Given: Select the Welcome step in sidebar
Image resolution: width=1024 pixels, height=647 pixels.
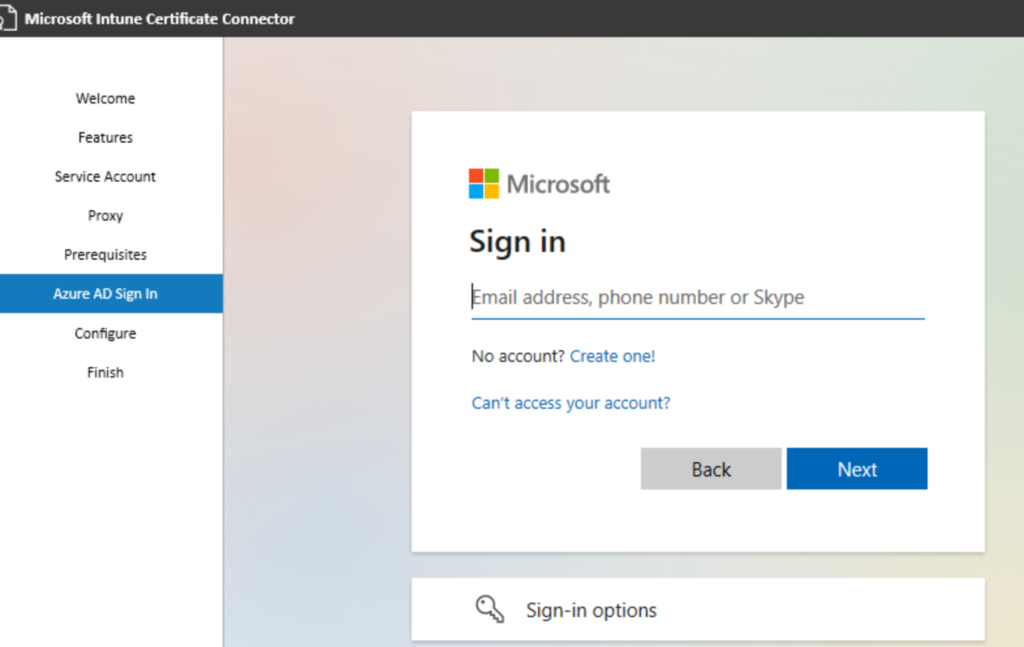Looking at the screenshot, I should pyautogui.click(x=105, y=98).
